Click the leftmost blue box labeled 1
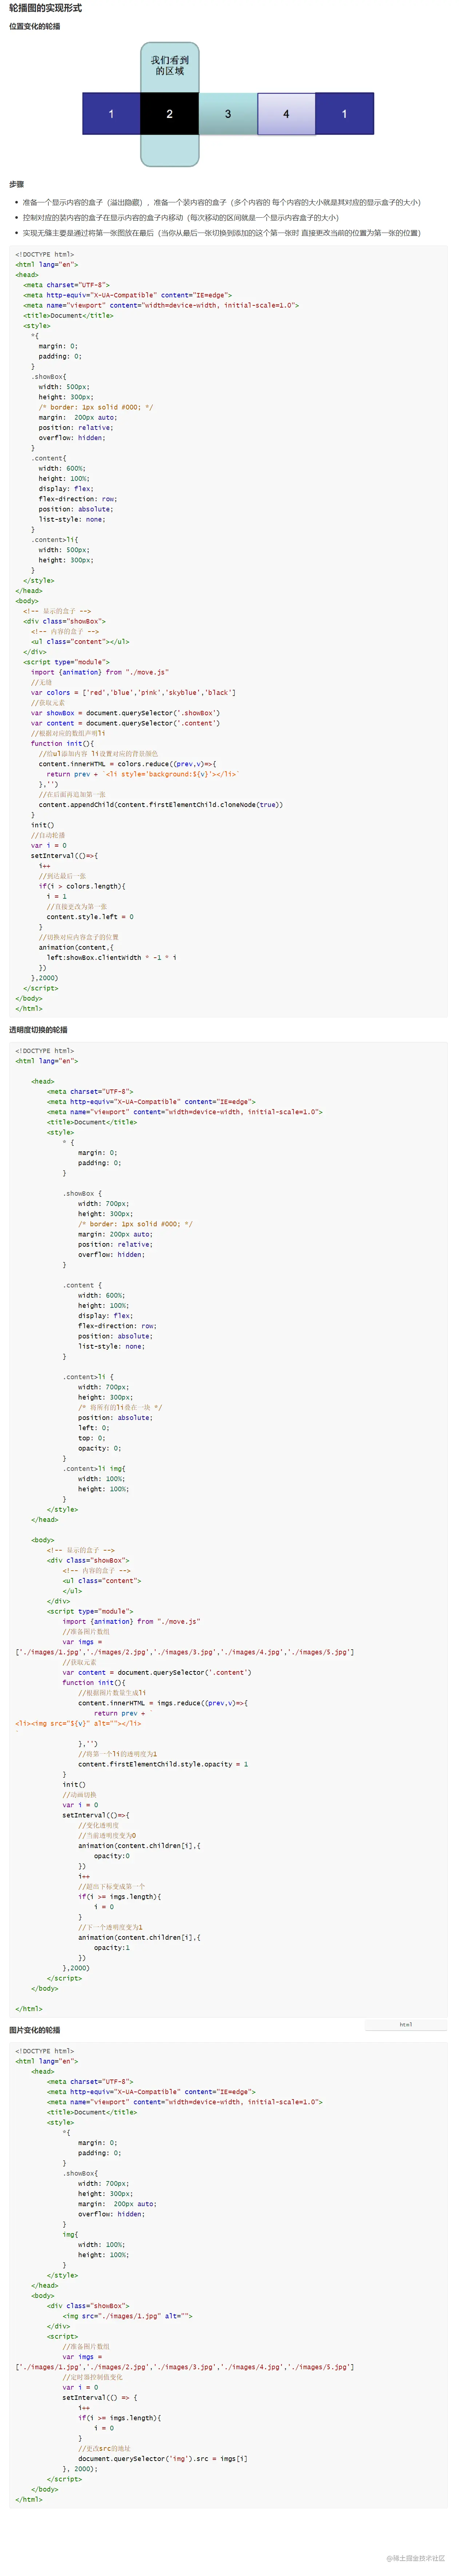This screenshot has width=459, height=2576. click(x=111, y=114)
